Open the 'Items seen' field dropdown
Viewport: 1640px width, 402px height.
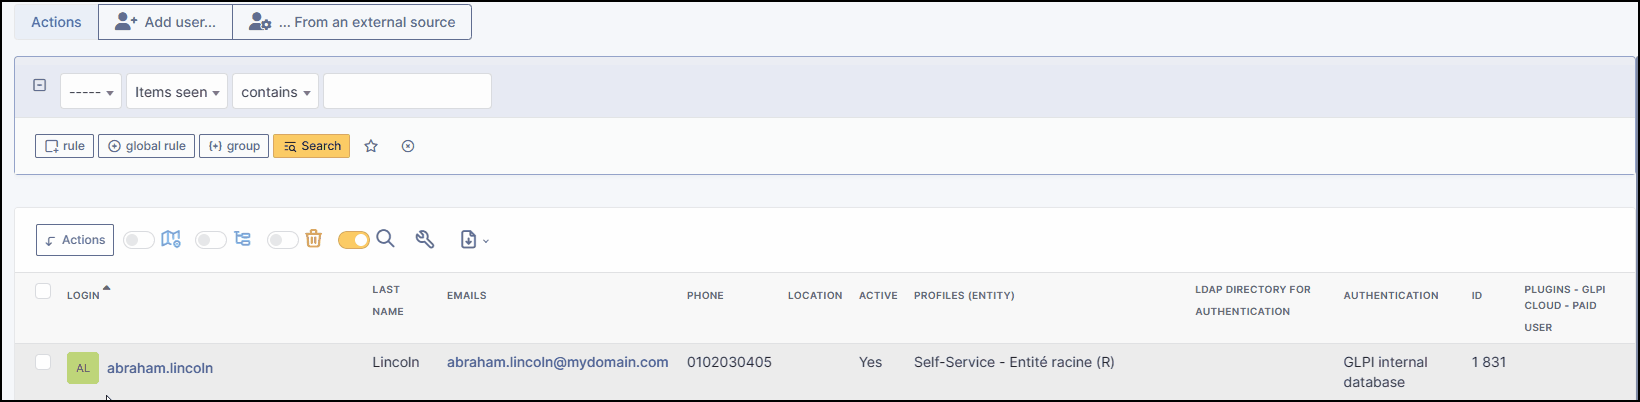click(x=177, y=92)
